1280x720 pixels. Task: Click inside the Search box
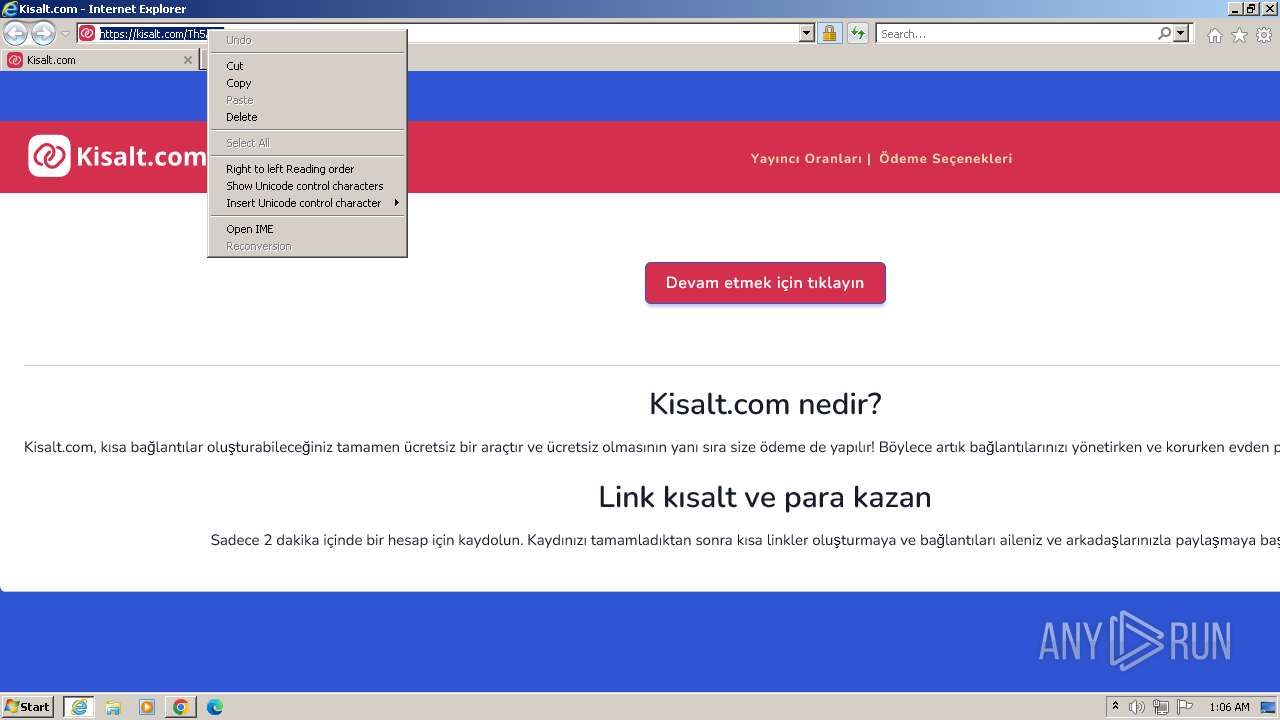coord(1015,33)
